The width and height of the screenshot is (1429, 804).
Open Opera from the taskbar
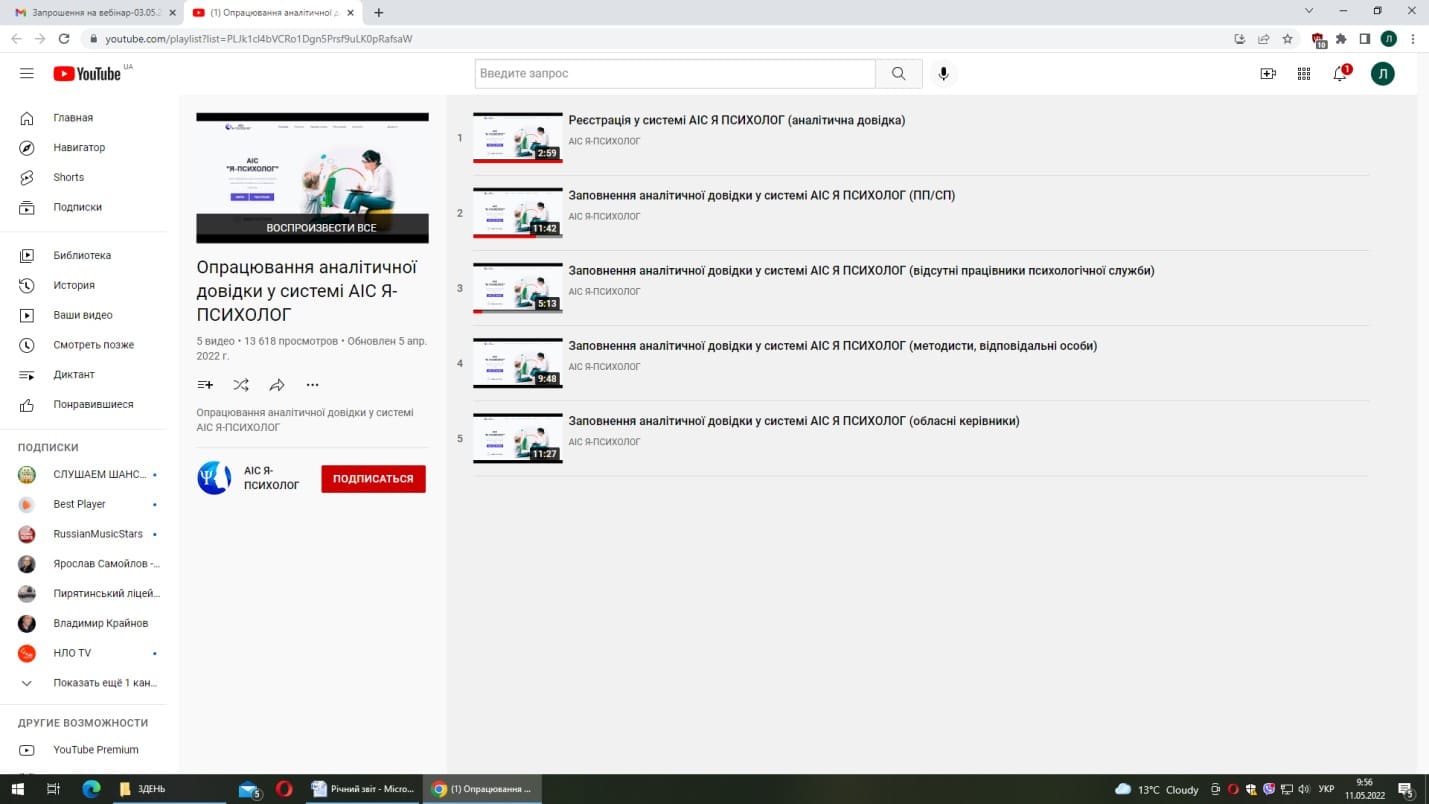[x=284, y=789]
